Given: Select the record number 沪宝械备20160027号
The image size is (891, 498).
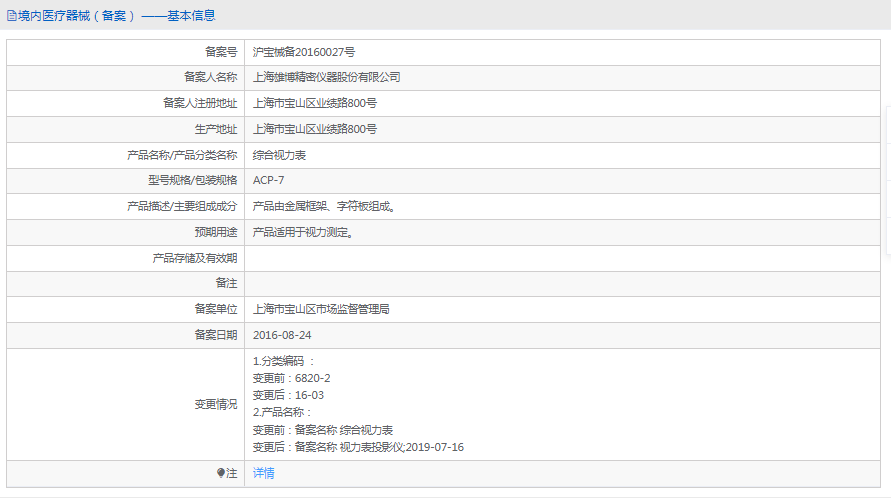Looking at the screenshot, I should coord(304,52).
